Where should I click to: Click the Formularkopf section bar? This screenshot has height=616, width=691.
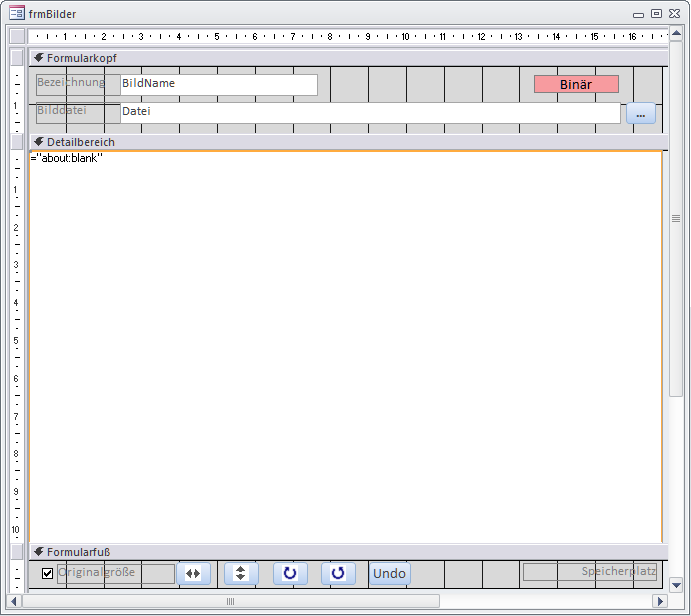tap(348, 58)
